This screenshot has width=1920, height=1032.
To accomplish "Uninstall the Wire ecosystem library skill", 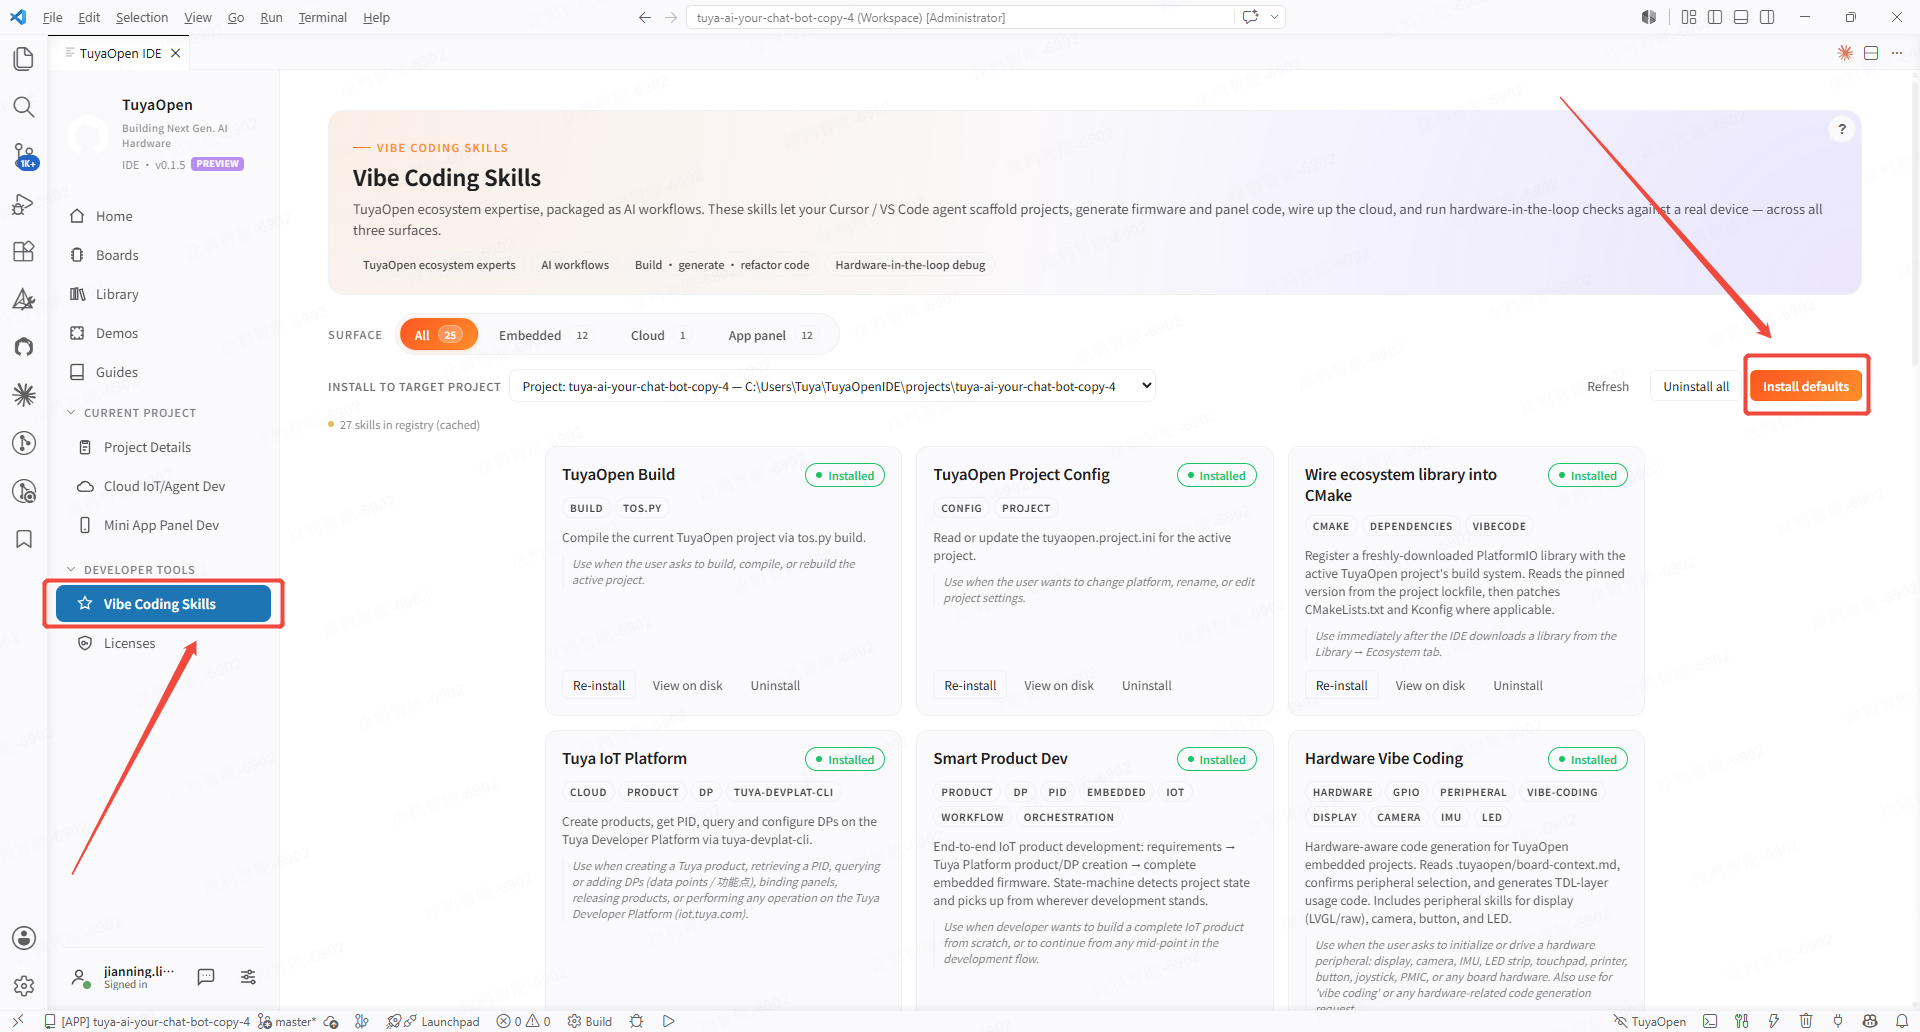I will coord(1518,685).
